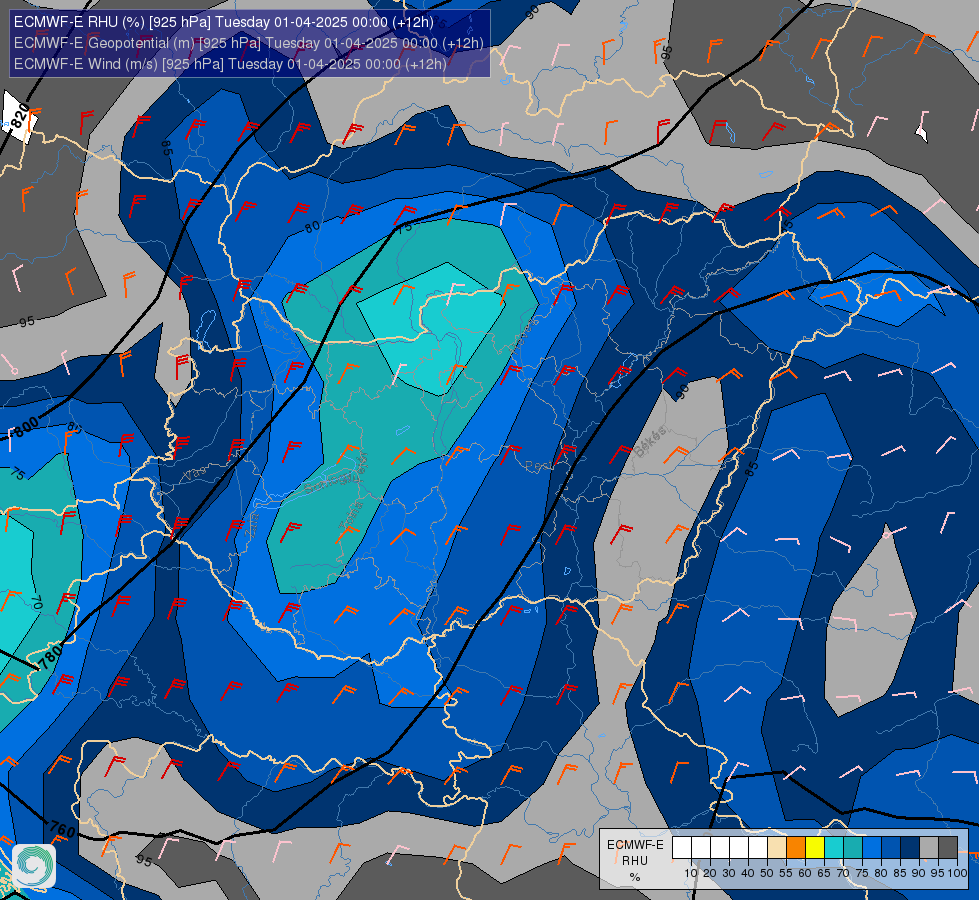Pick the first white legend swatch below 10%

(x=682, y=848)
